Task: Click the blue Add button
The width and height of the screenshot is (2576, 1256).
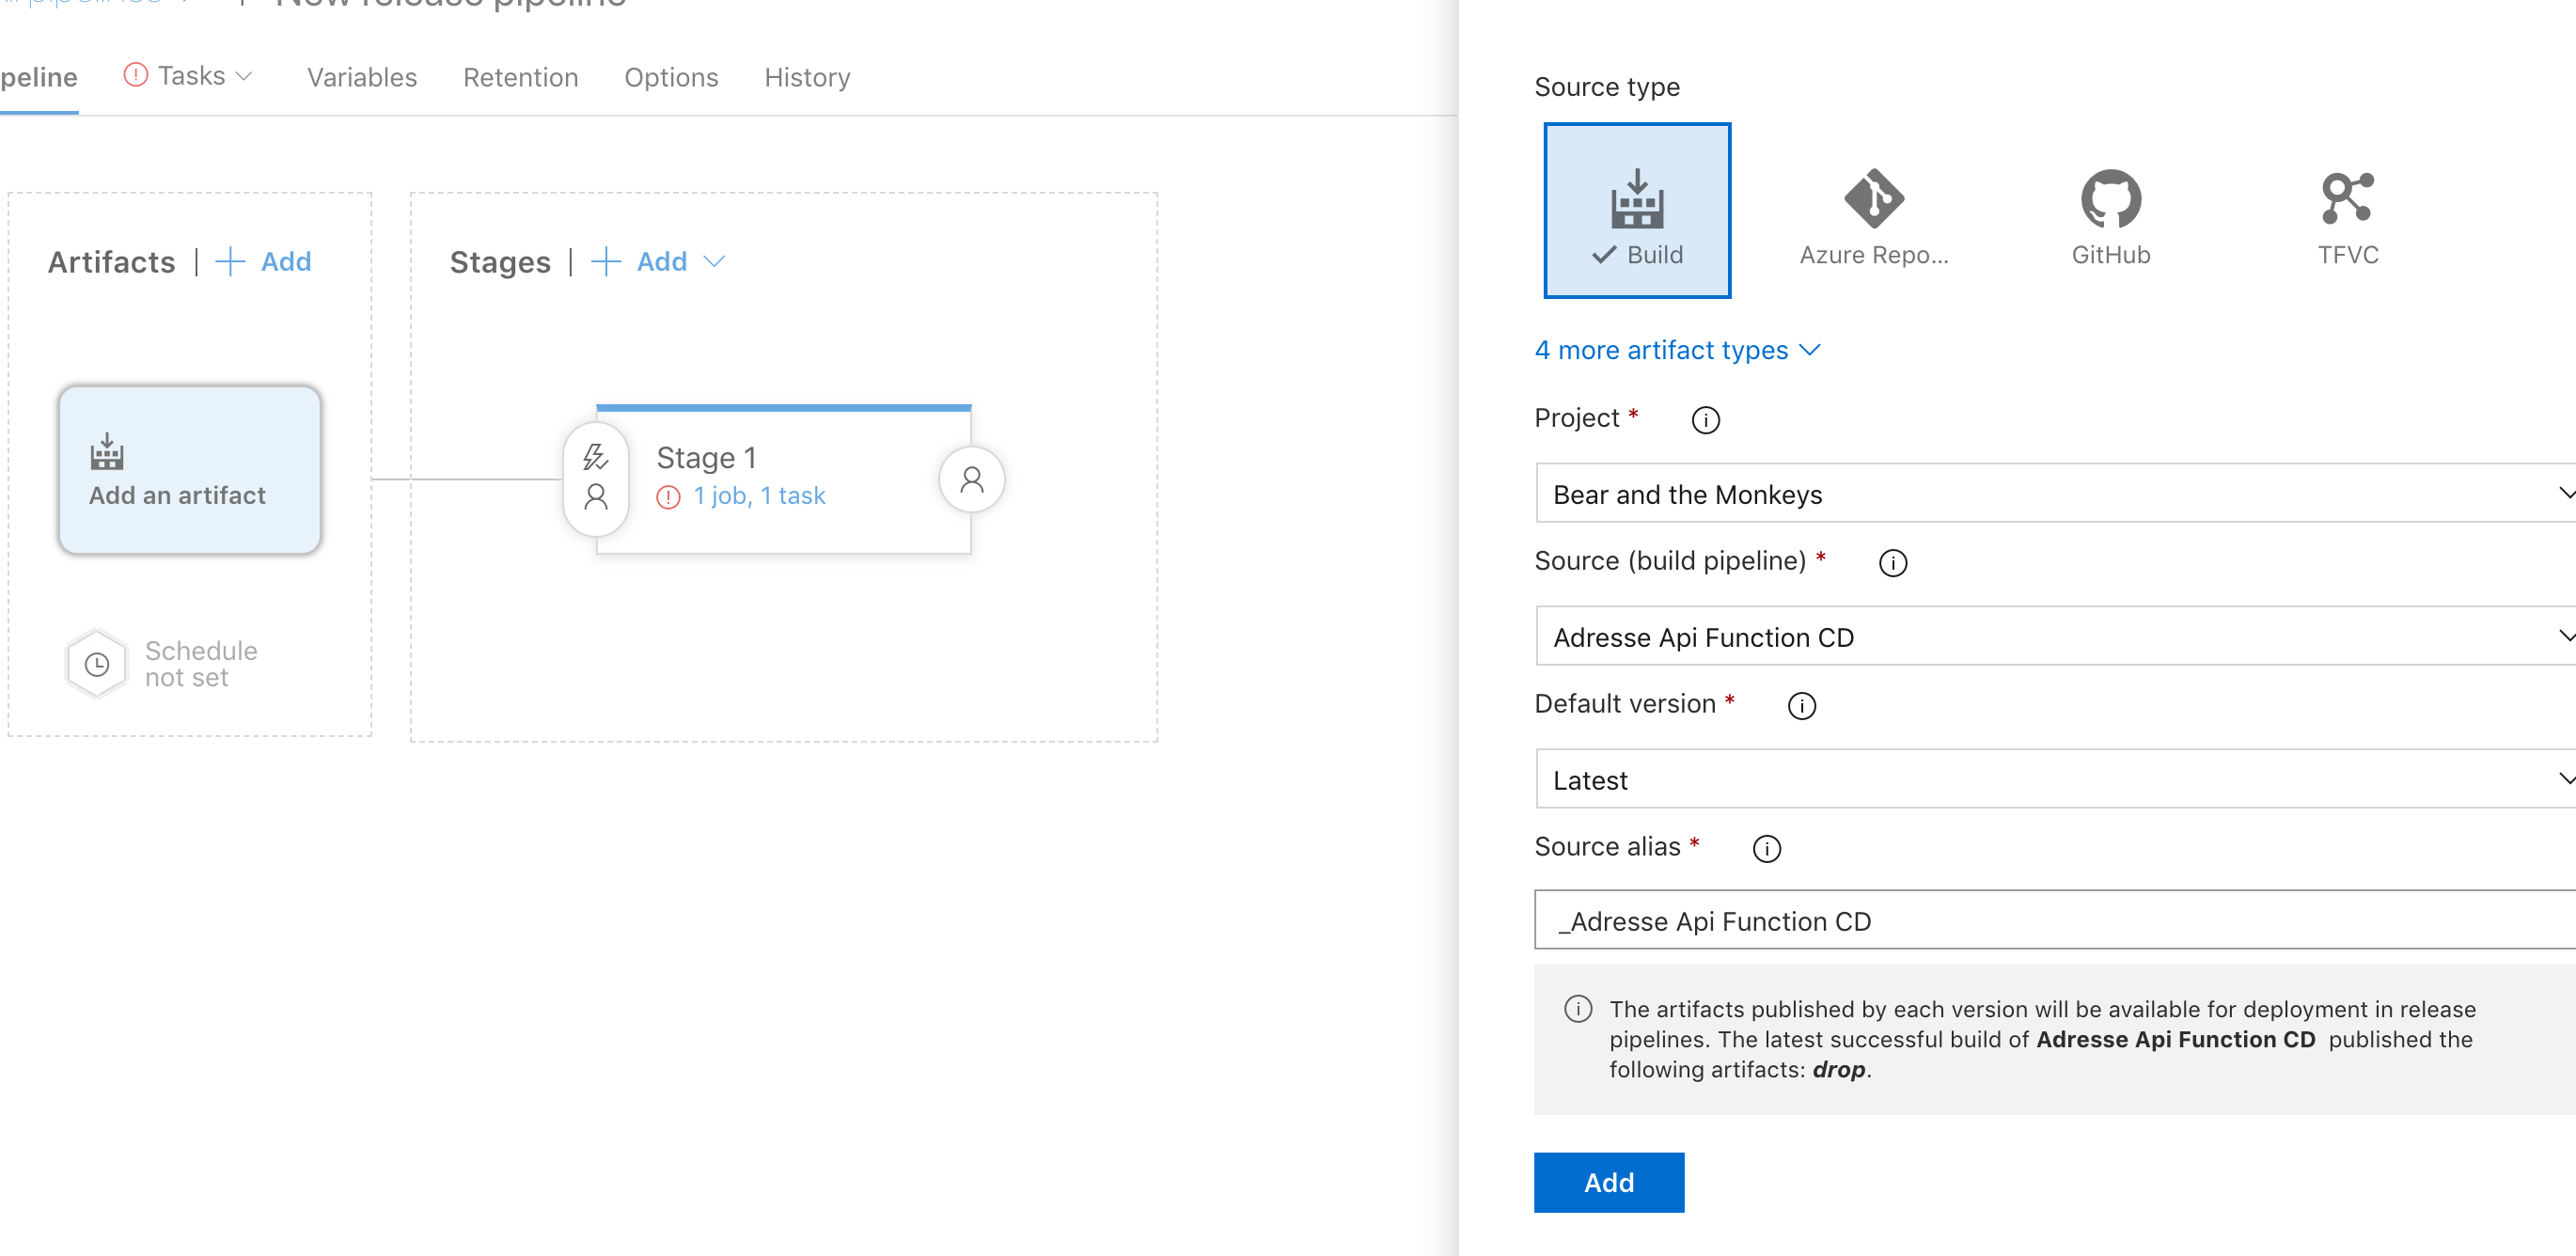Action: tap(1608, 1182)
